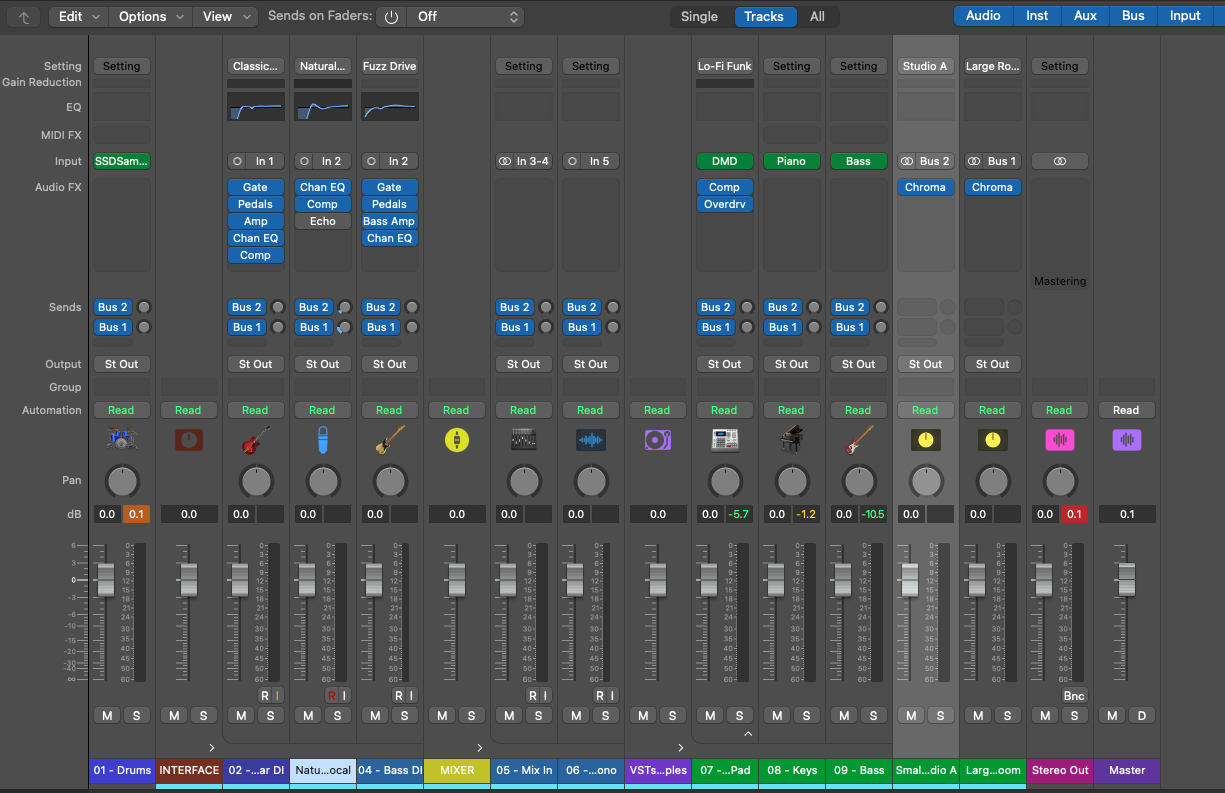The height and width of the screenshot is (793, 1225).
Task: Click the blue waveform icon on 06 Mono channel
Action: (590, 439)
